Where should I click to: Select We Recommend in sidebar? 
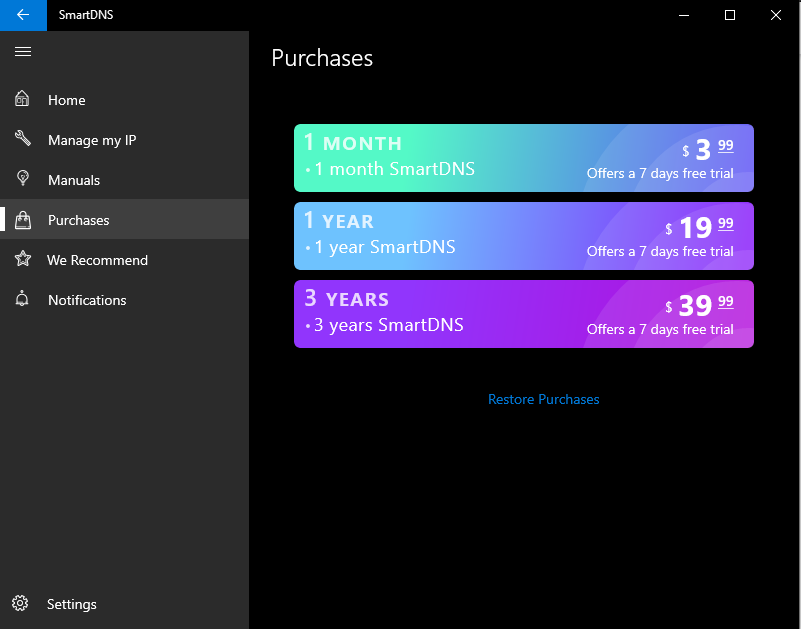[97, 260]
